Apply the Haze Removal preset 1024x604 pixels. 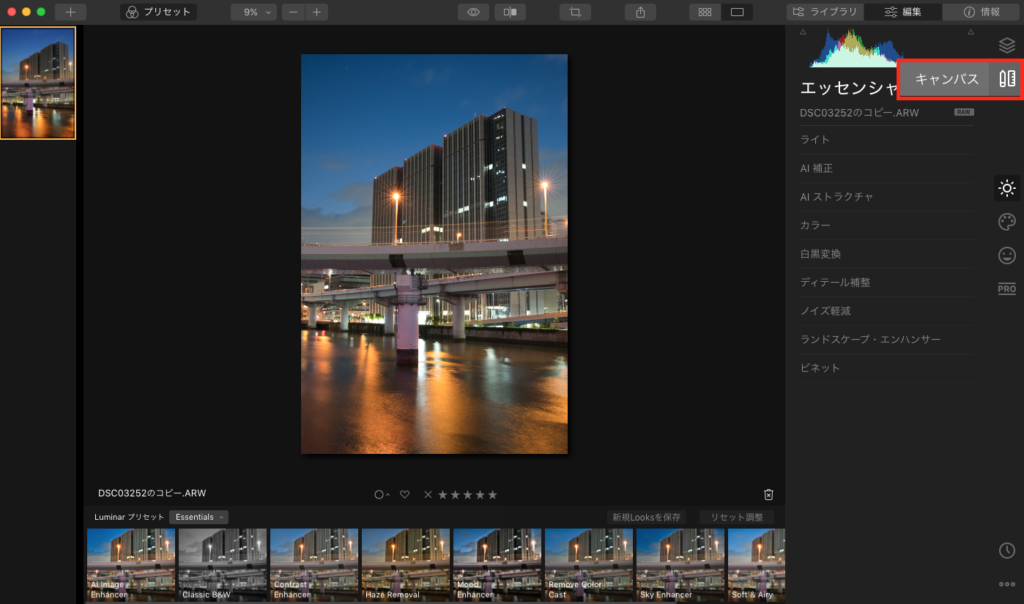tap(406, 565)
